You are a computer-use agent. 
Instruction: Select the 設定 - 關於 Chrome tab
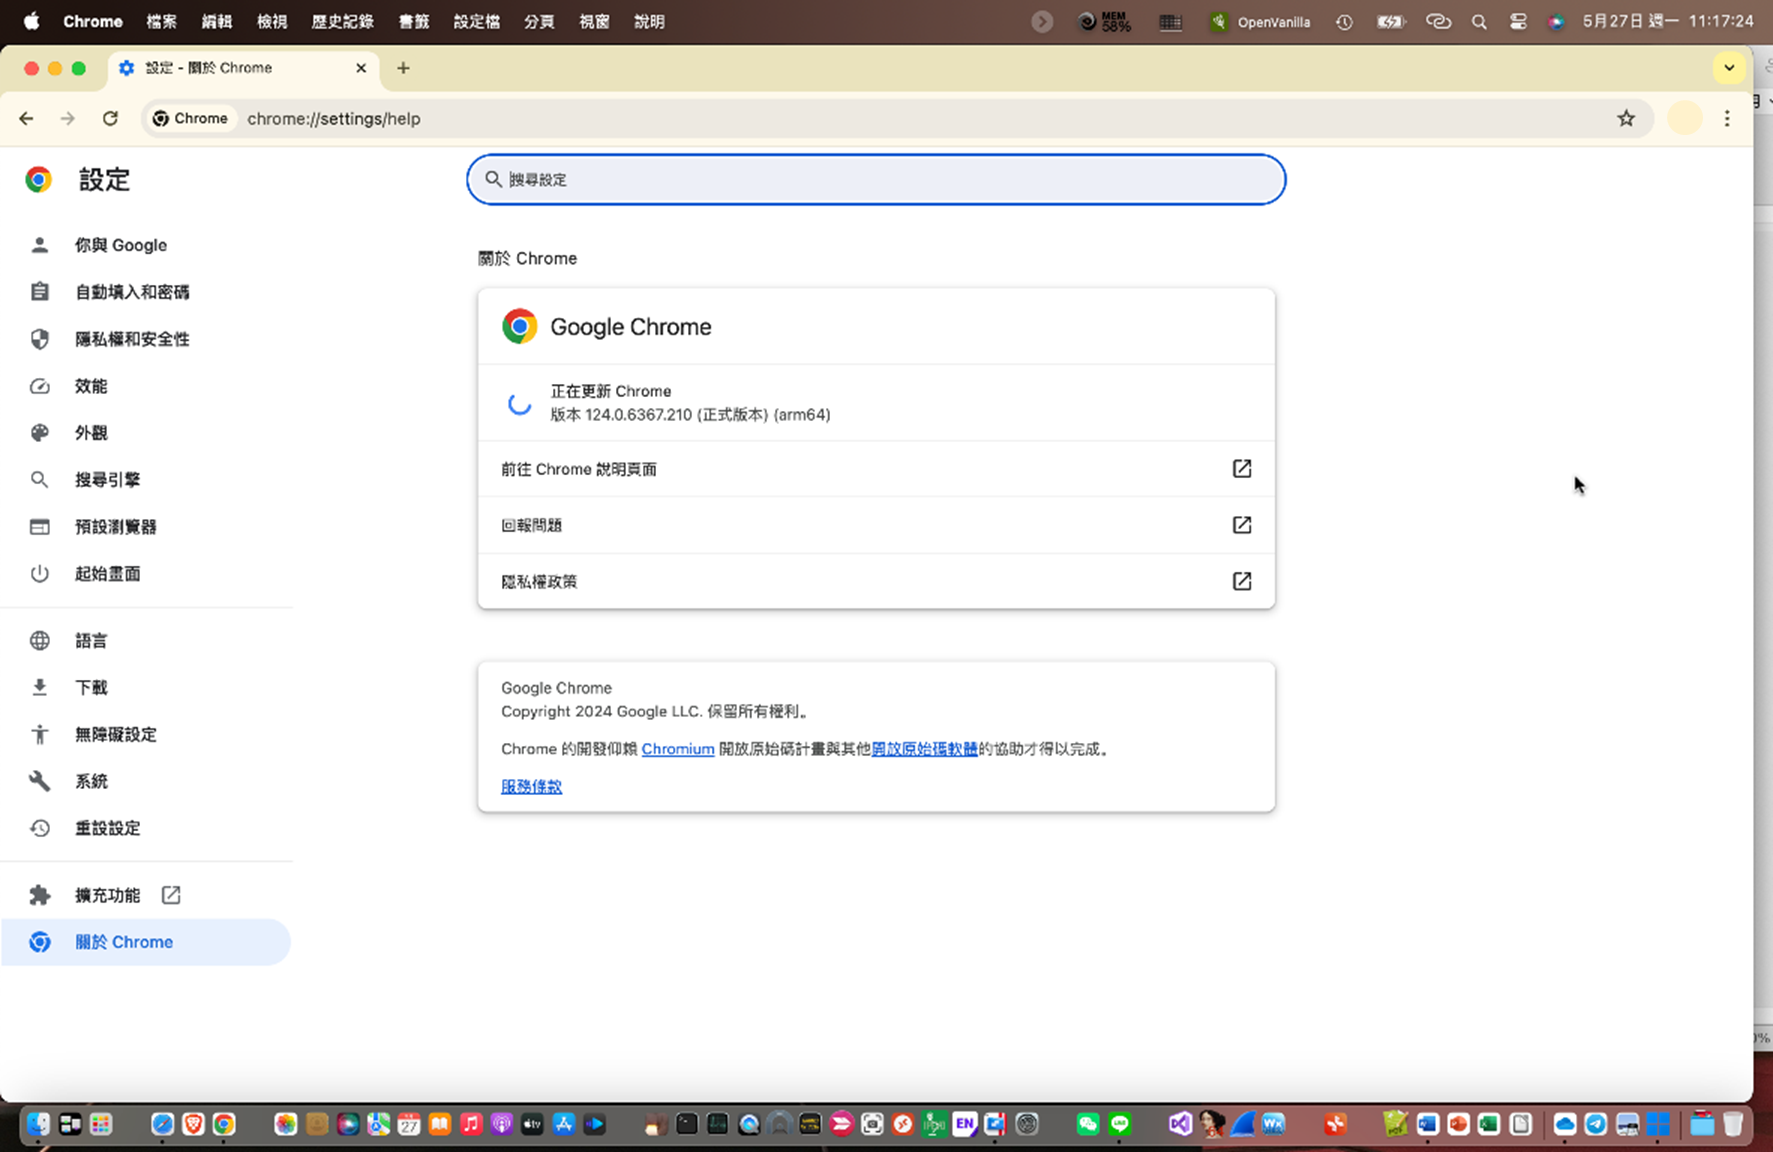click(x=243, y=68)
